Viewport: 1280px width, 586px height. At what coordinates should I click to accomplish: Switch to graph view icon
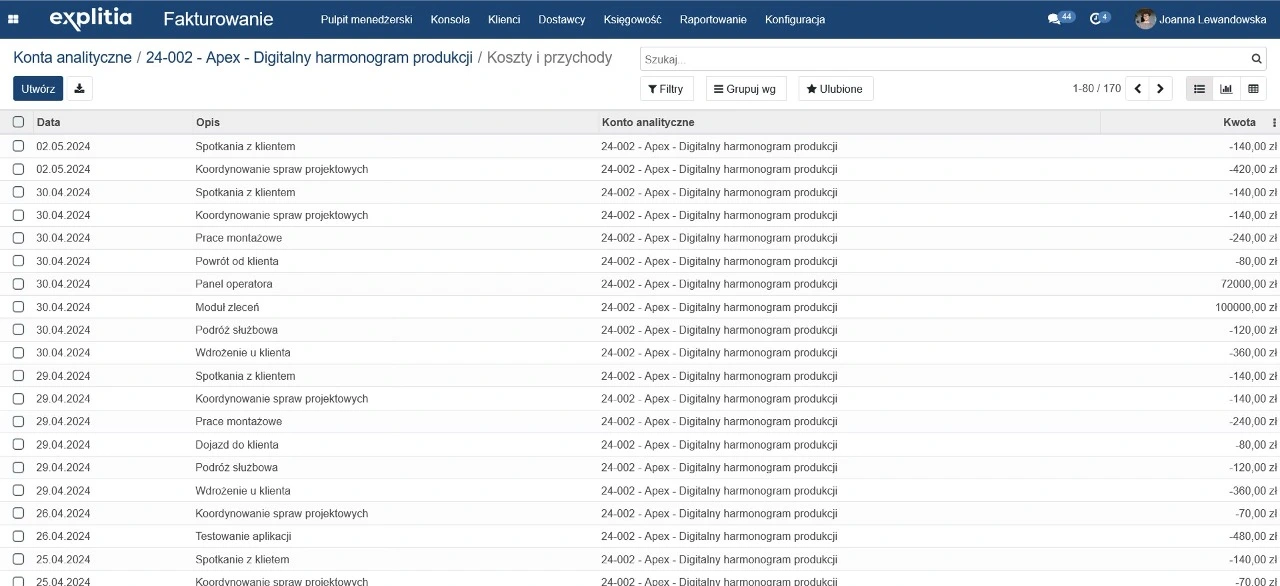[1226, 89]
